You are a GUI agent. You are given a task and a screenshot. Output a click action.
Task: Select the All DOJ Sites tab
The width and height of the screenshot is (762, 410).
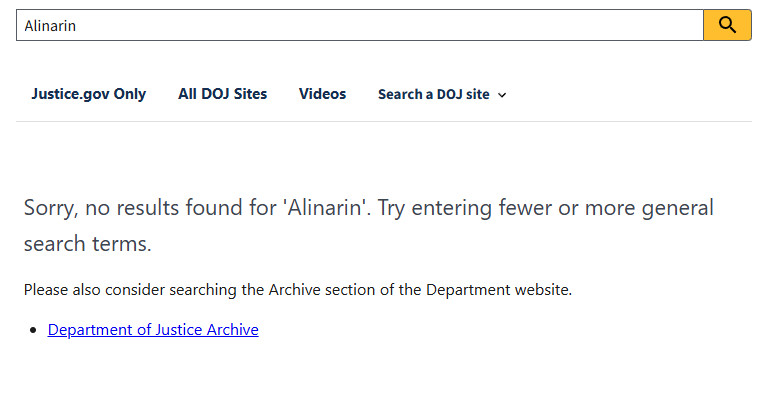point(222,94)
